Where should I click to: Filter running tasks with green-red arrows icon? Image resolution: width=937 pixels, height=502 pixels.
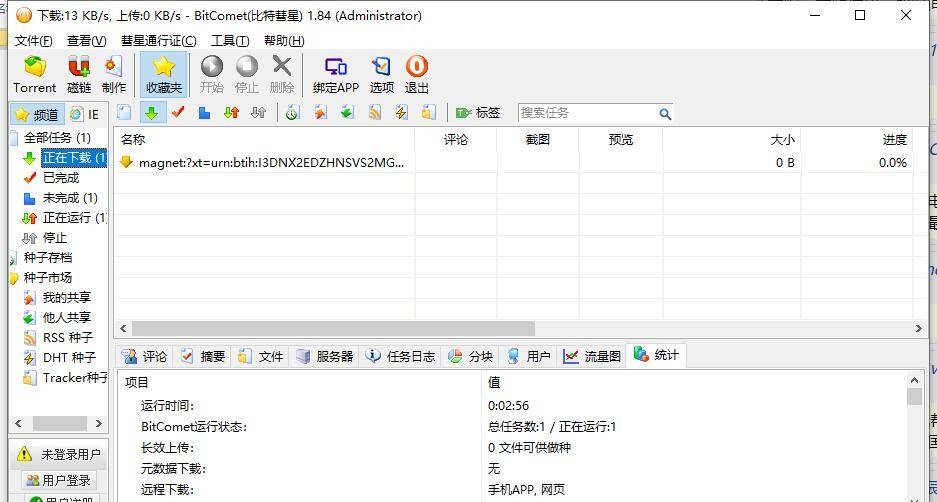(x=231, y=112)
